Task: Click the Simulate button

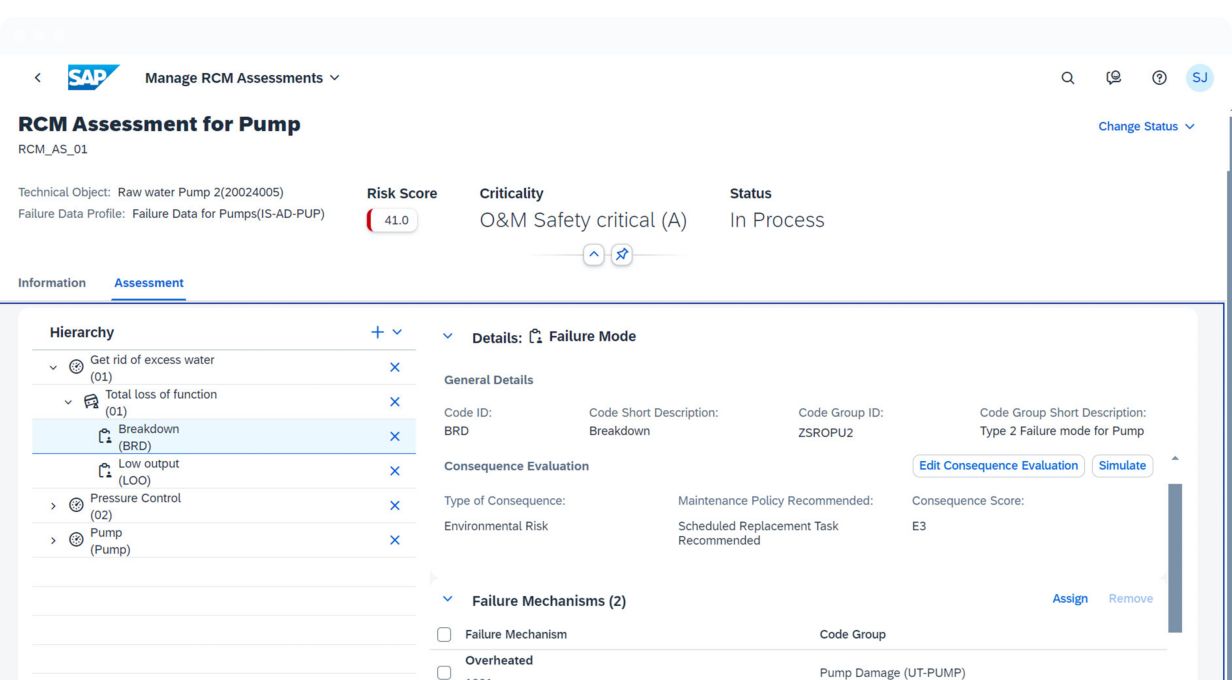Action: pyautogui.click(x=1122, y=466)
